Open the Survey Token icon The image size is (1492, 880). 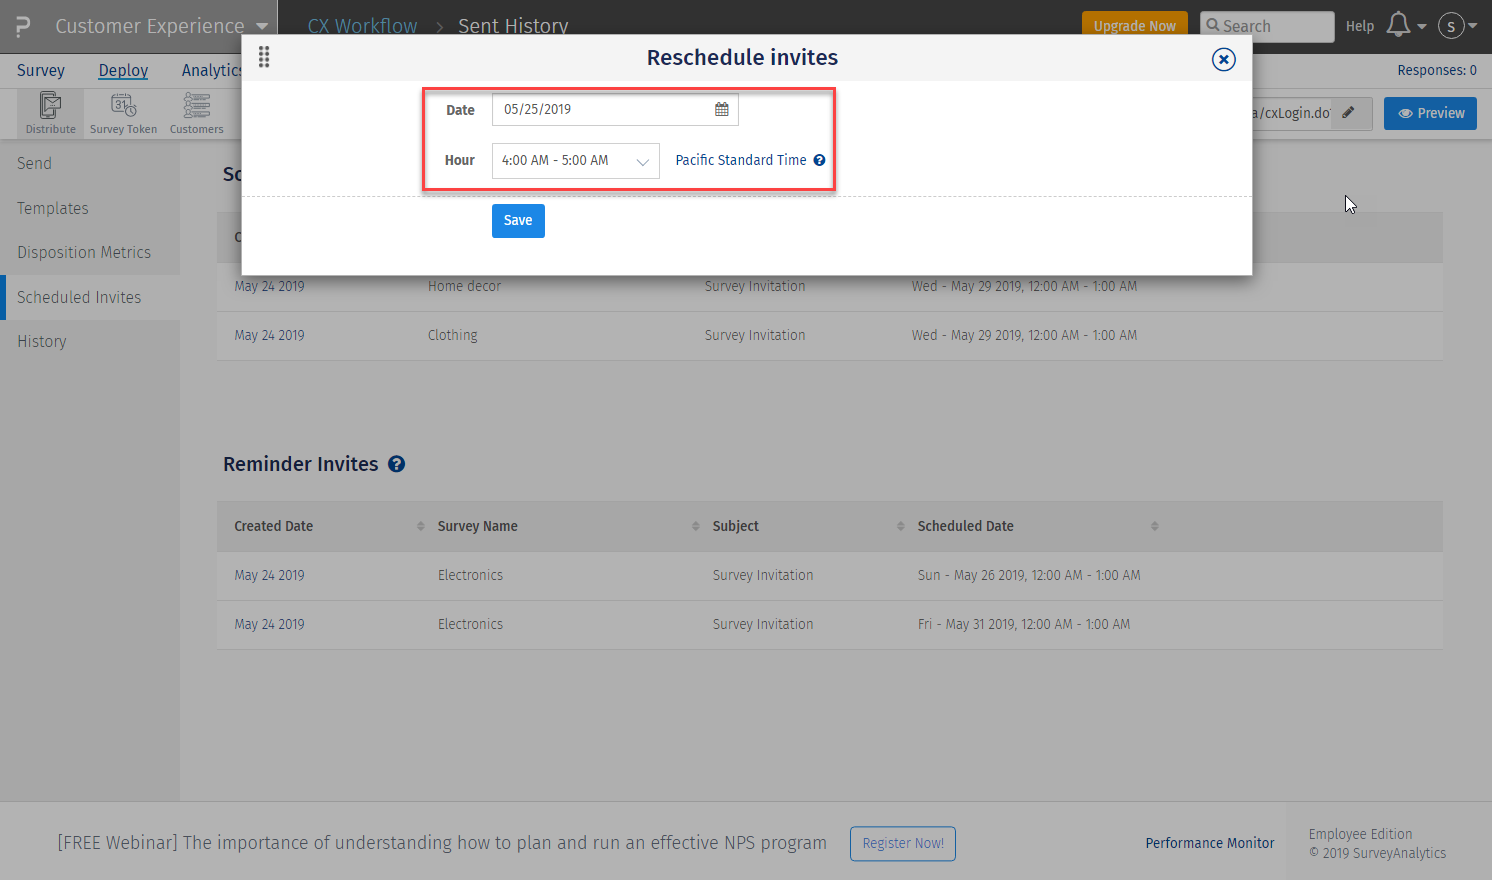(x=123, y=113)
